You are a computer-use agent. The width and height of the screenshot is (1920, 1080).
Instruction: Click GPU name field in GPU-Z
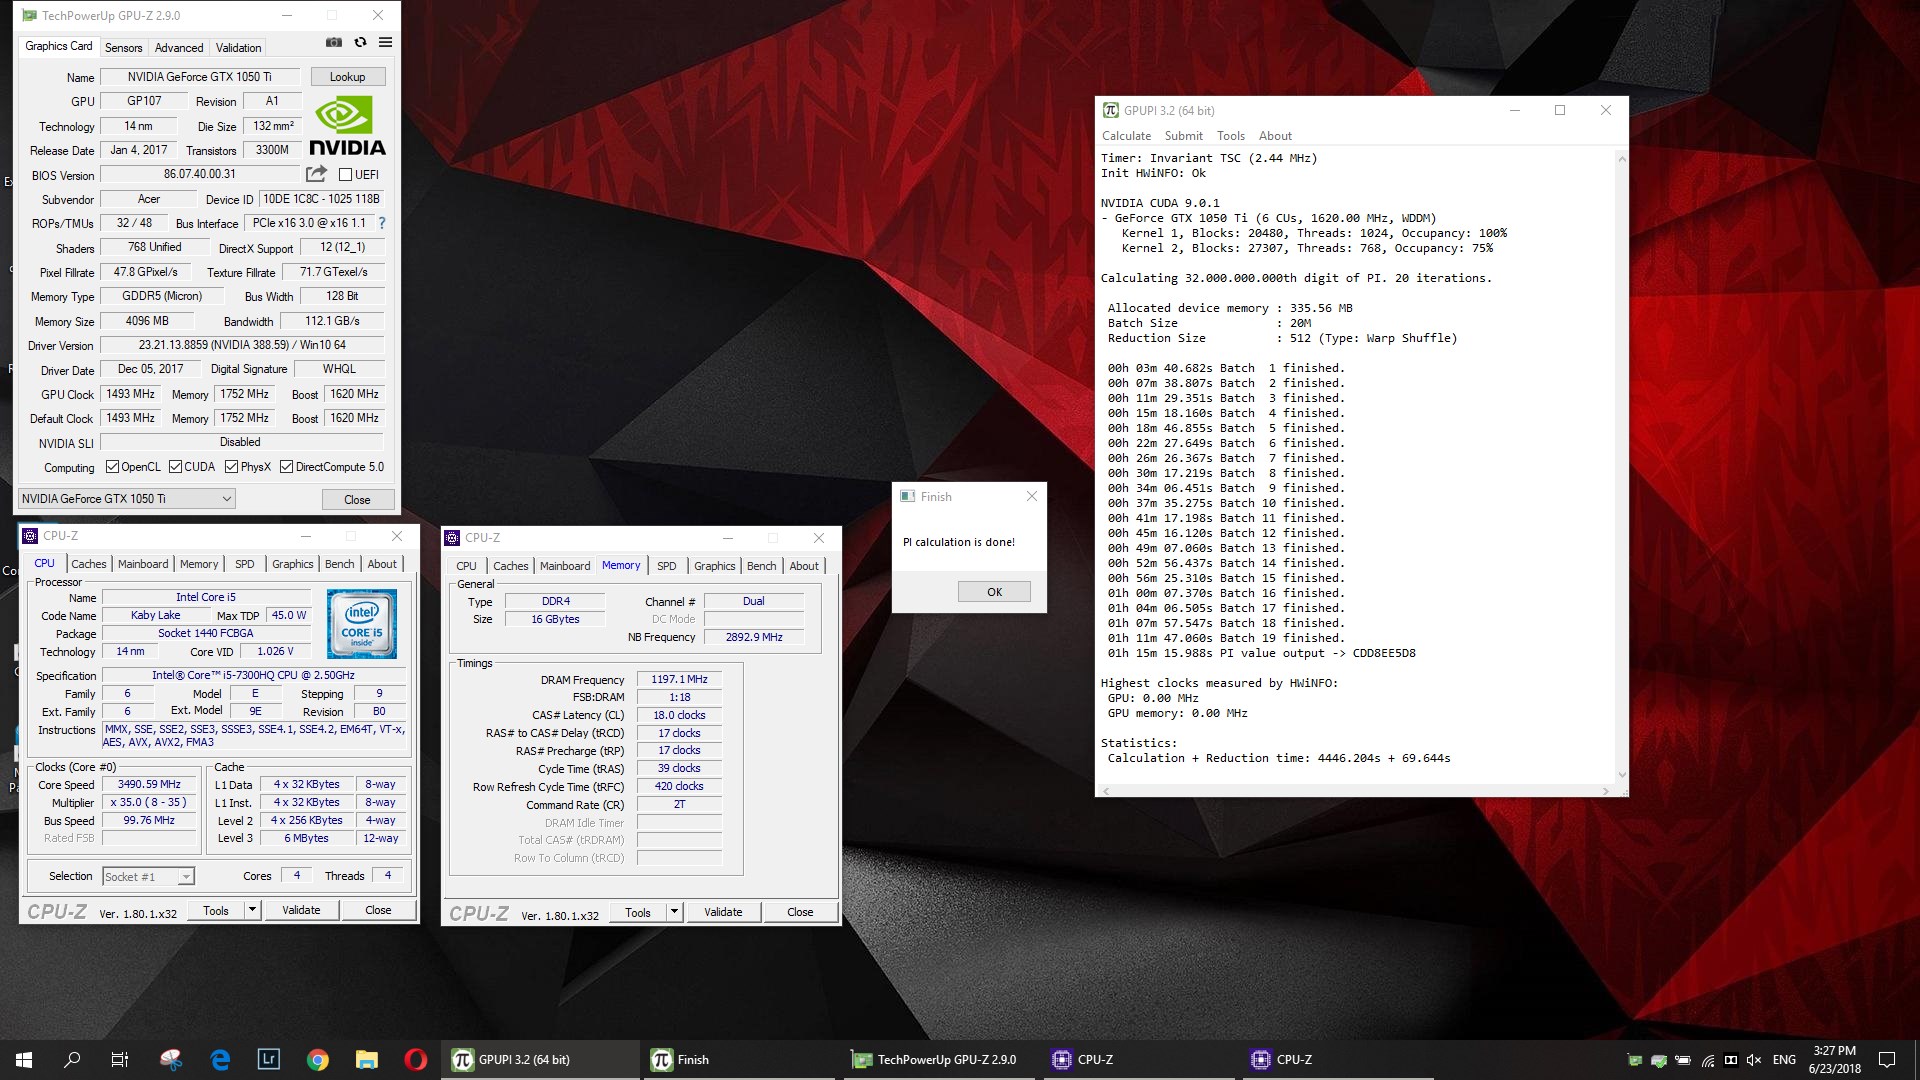[200, 77]
